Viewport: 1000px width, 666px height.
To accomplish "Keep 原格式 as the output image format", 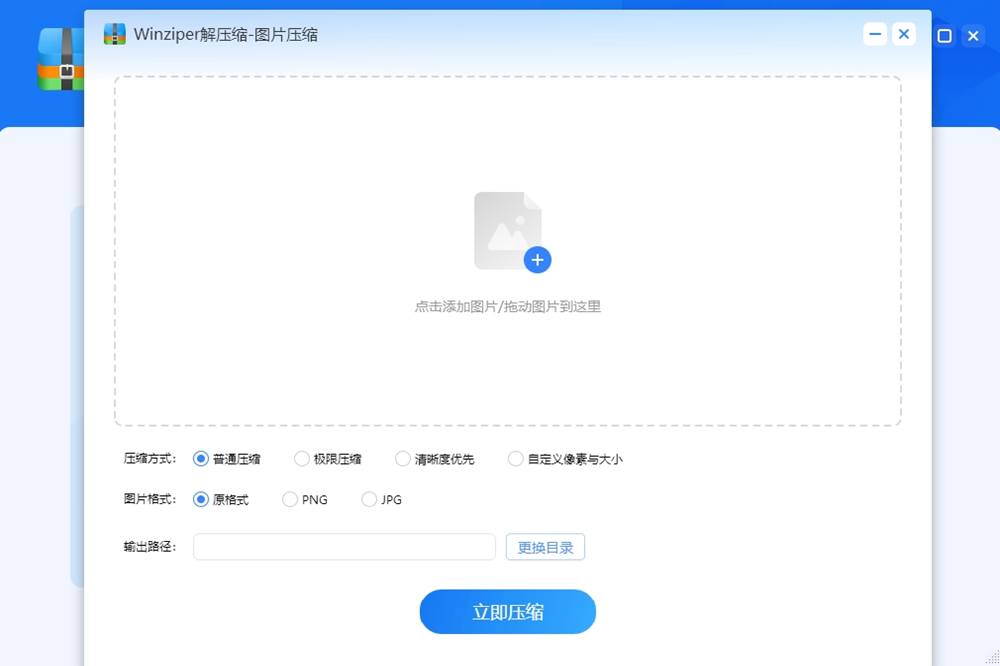I will click(199, 499).
